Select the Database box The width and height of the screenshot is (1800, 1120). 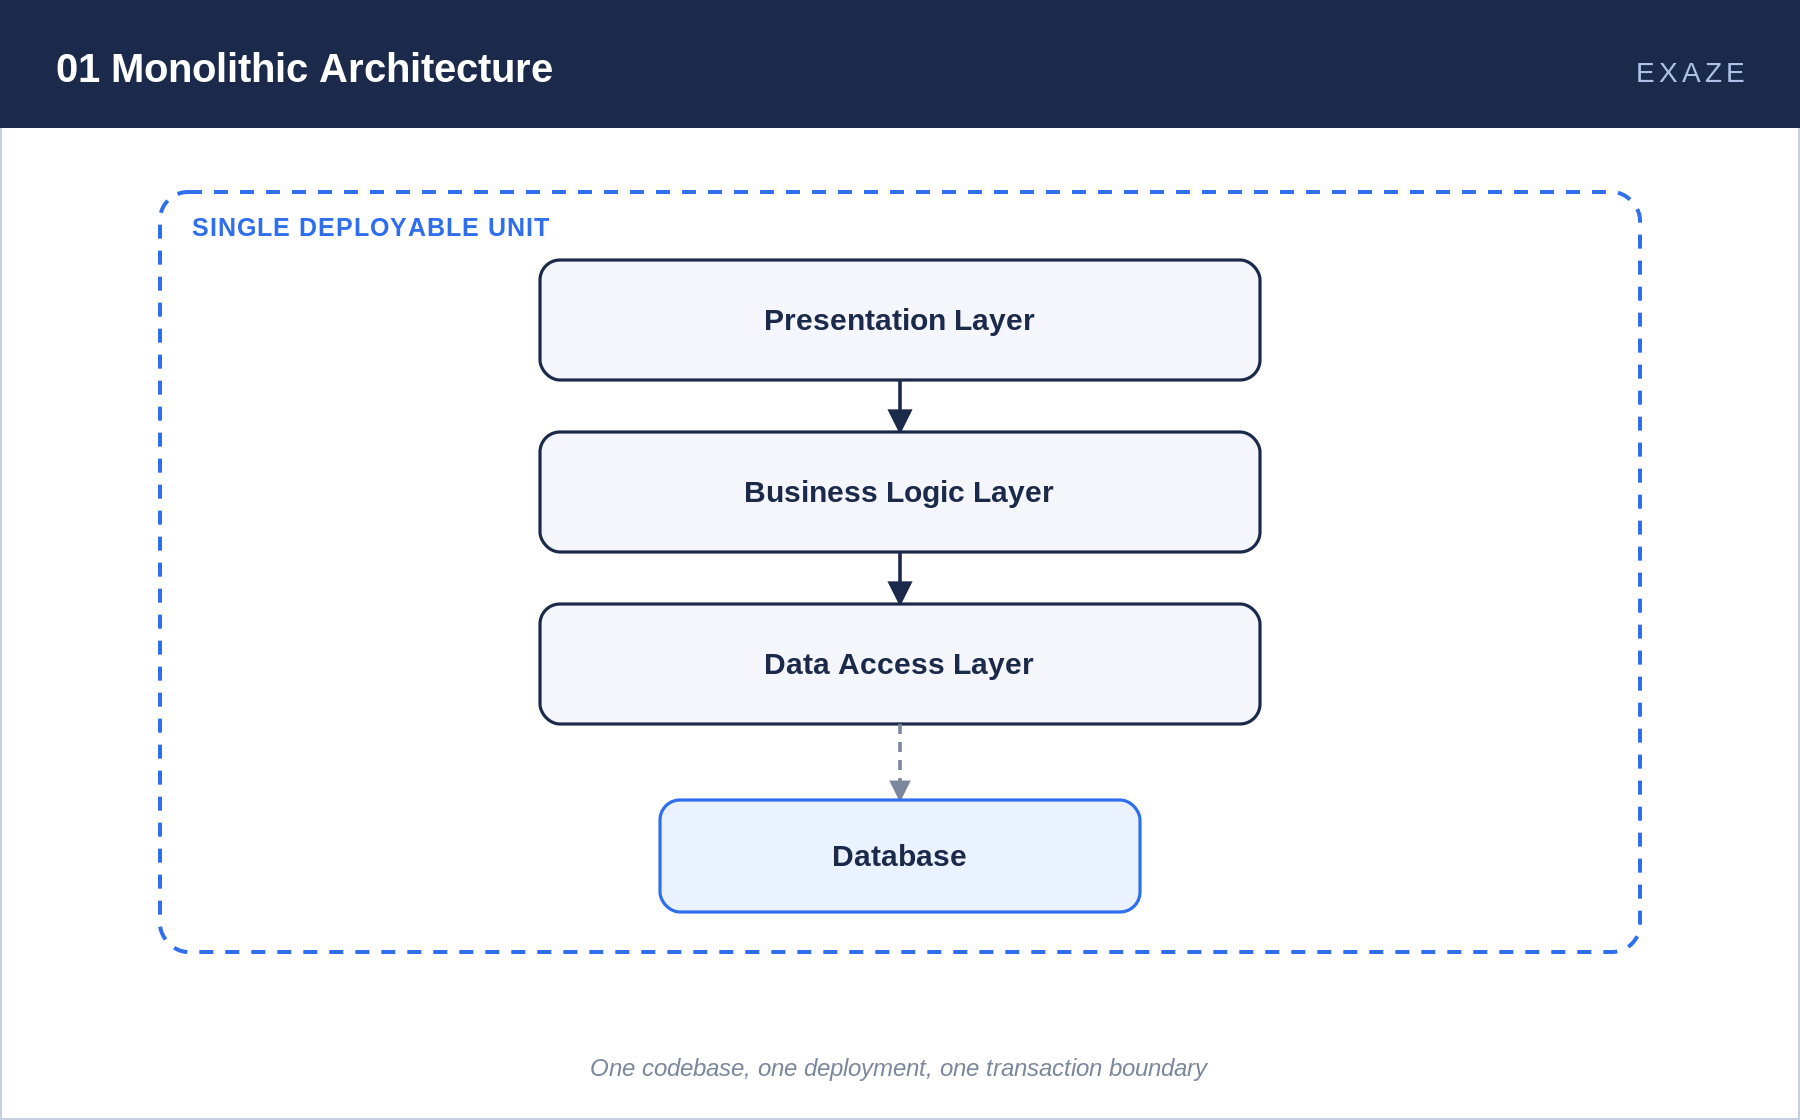[x=900, y=856]
